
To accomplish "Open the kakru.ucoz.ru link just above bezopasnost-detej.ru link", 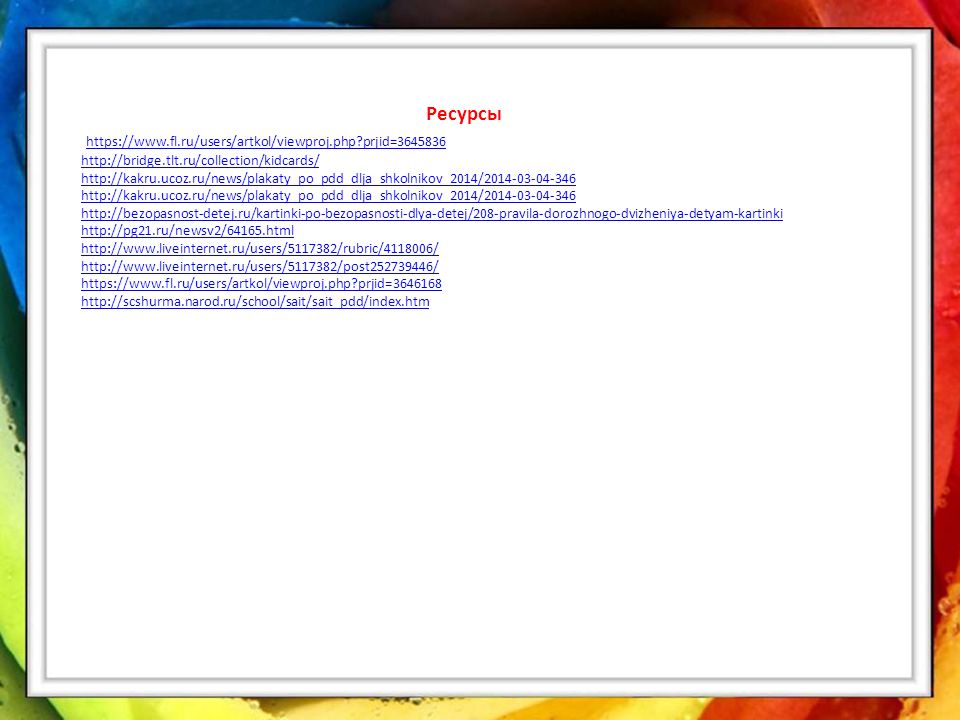I will 328,195.
